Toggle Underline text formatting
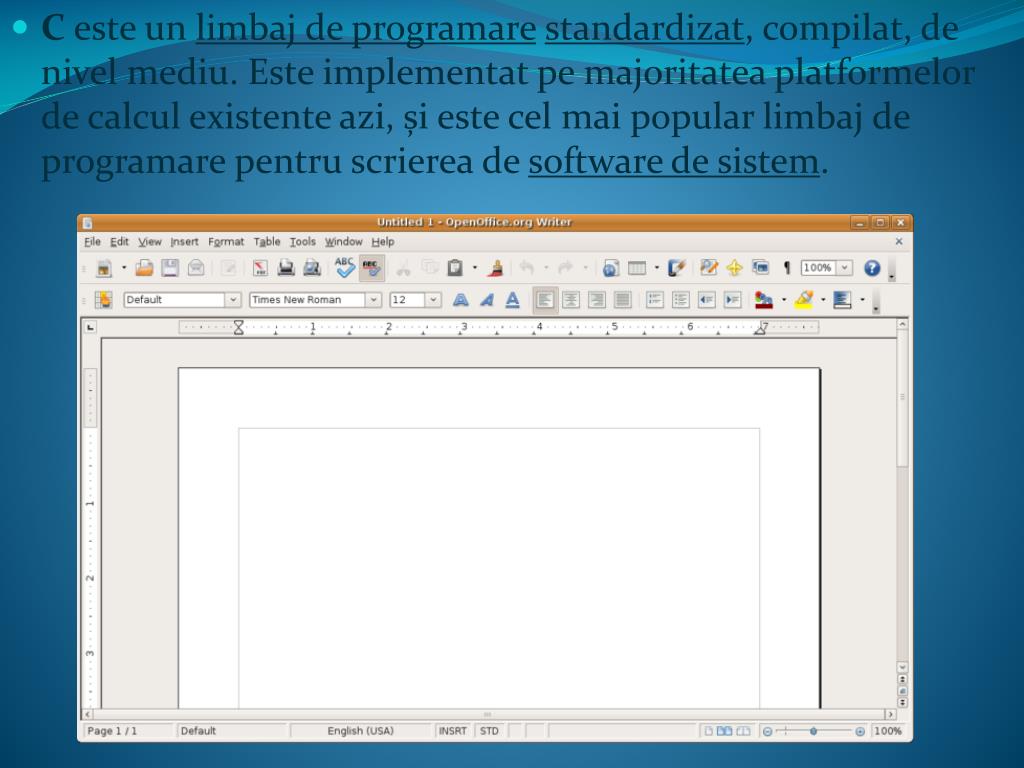 [513, 300]
